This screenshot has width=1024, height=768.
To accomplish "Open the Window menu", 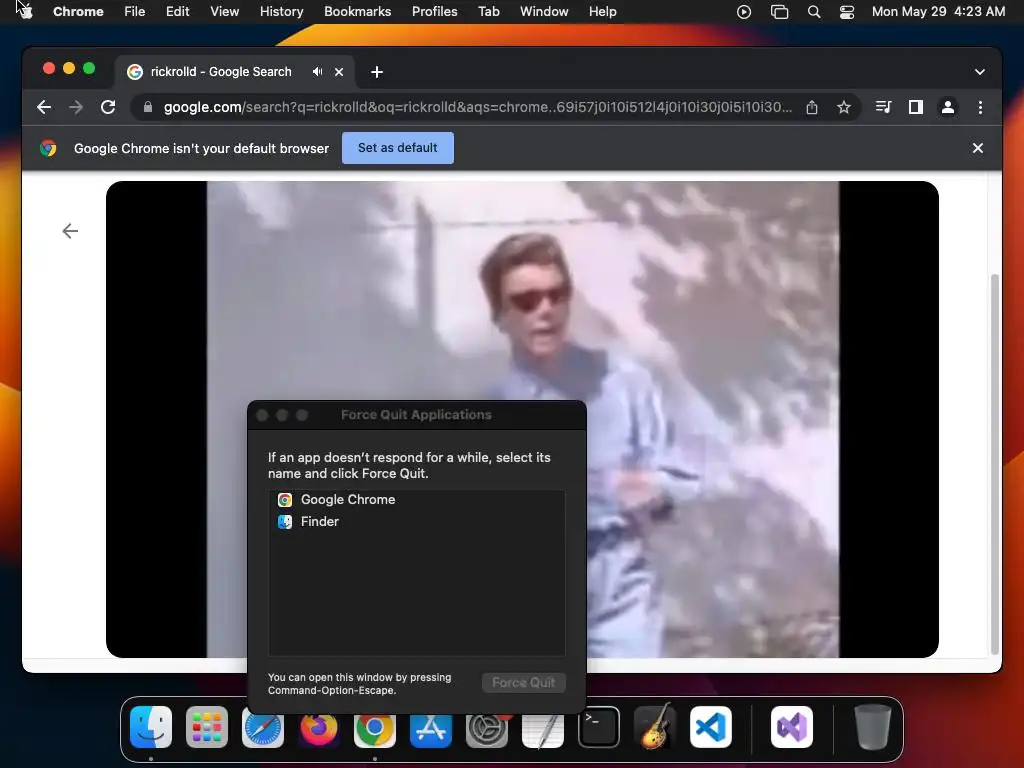I will pos(544,11).
